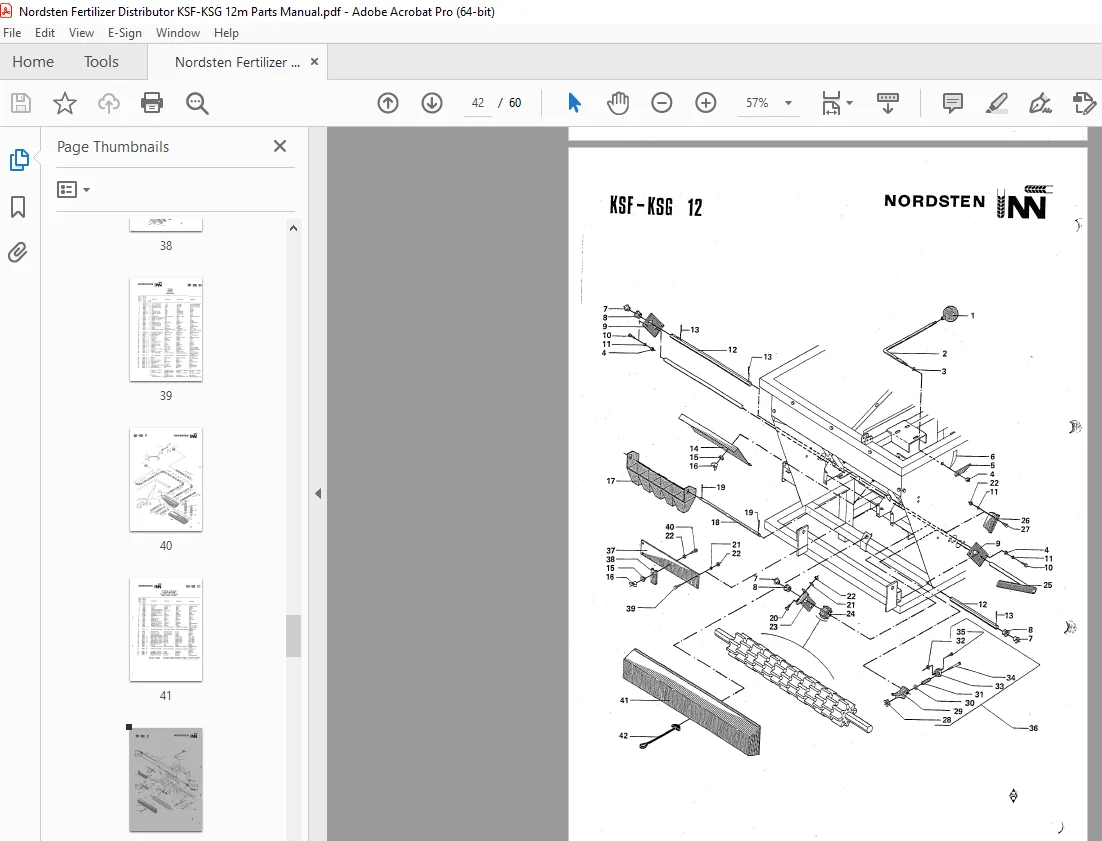
Task: Select page 40 thumbnail
Action: [x=166, y=480]
